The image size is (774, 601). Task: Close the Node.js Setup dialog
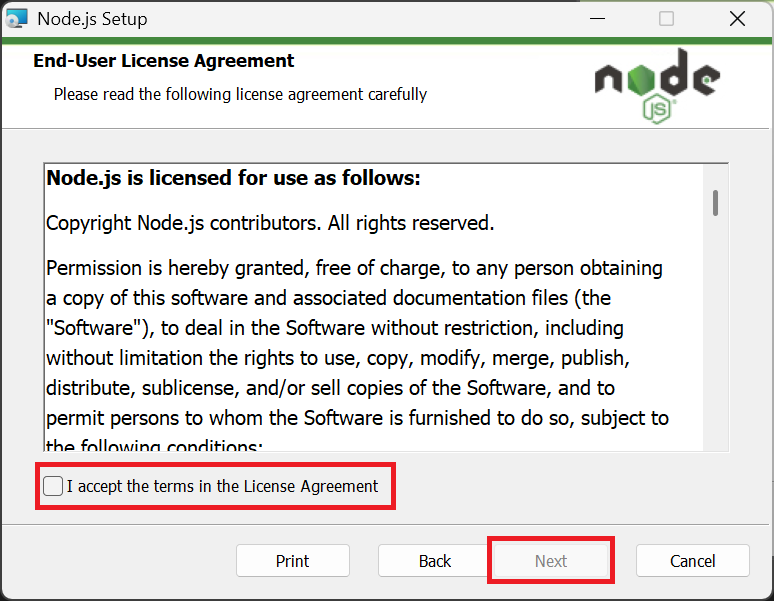(x=737, y=18)
